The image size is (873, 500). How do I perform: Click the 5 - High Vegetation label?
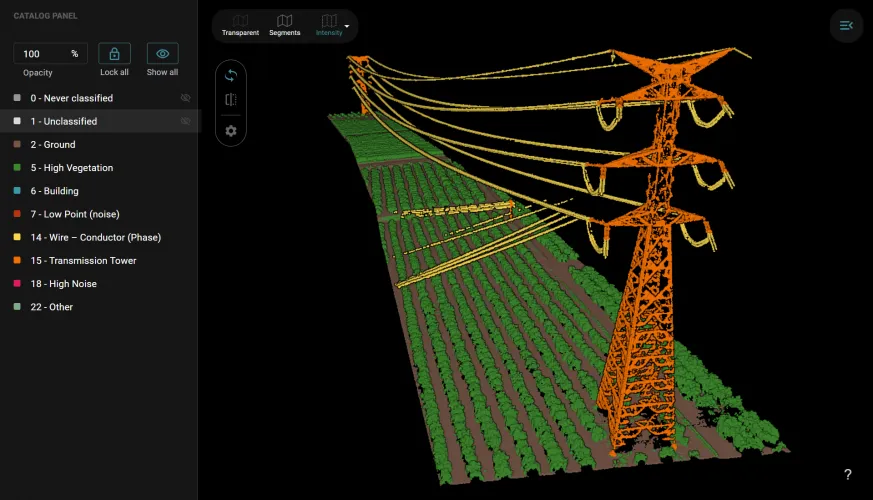tap(71, 168)
